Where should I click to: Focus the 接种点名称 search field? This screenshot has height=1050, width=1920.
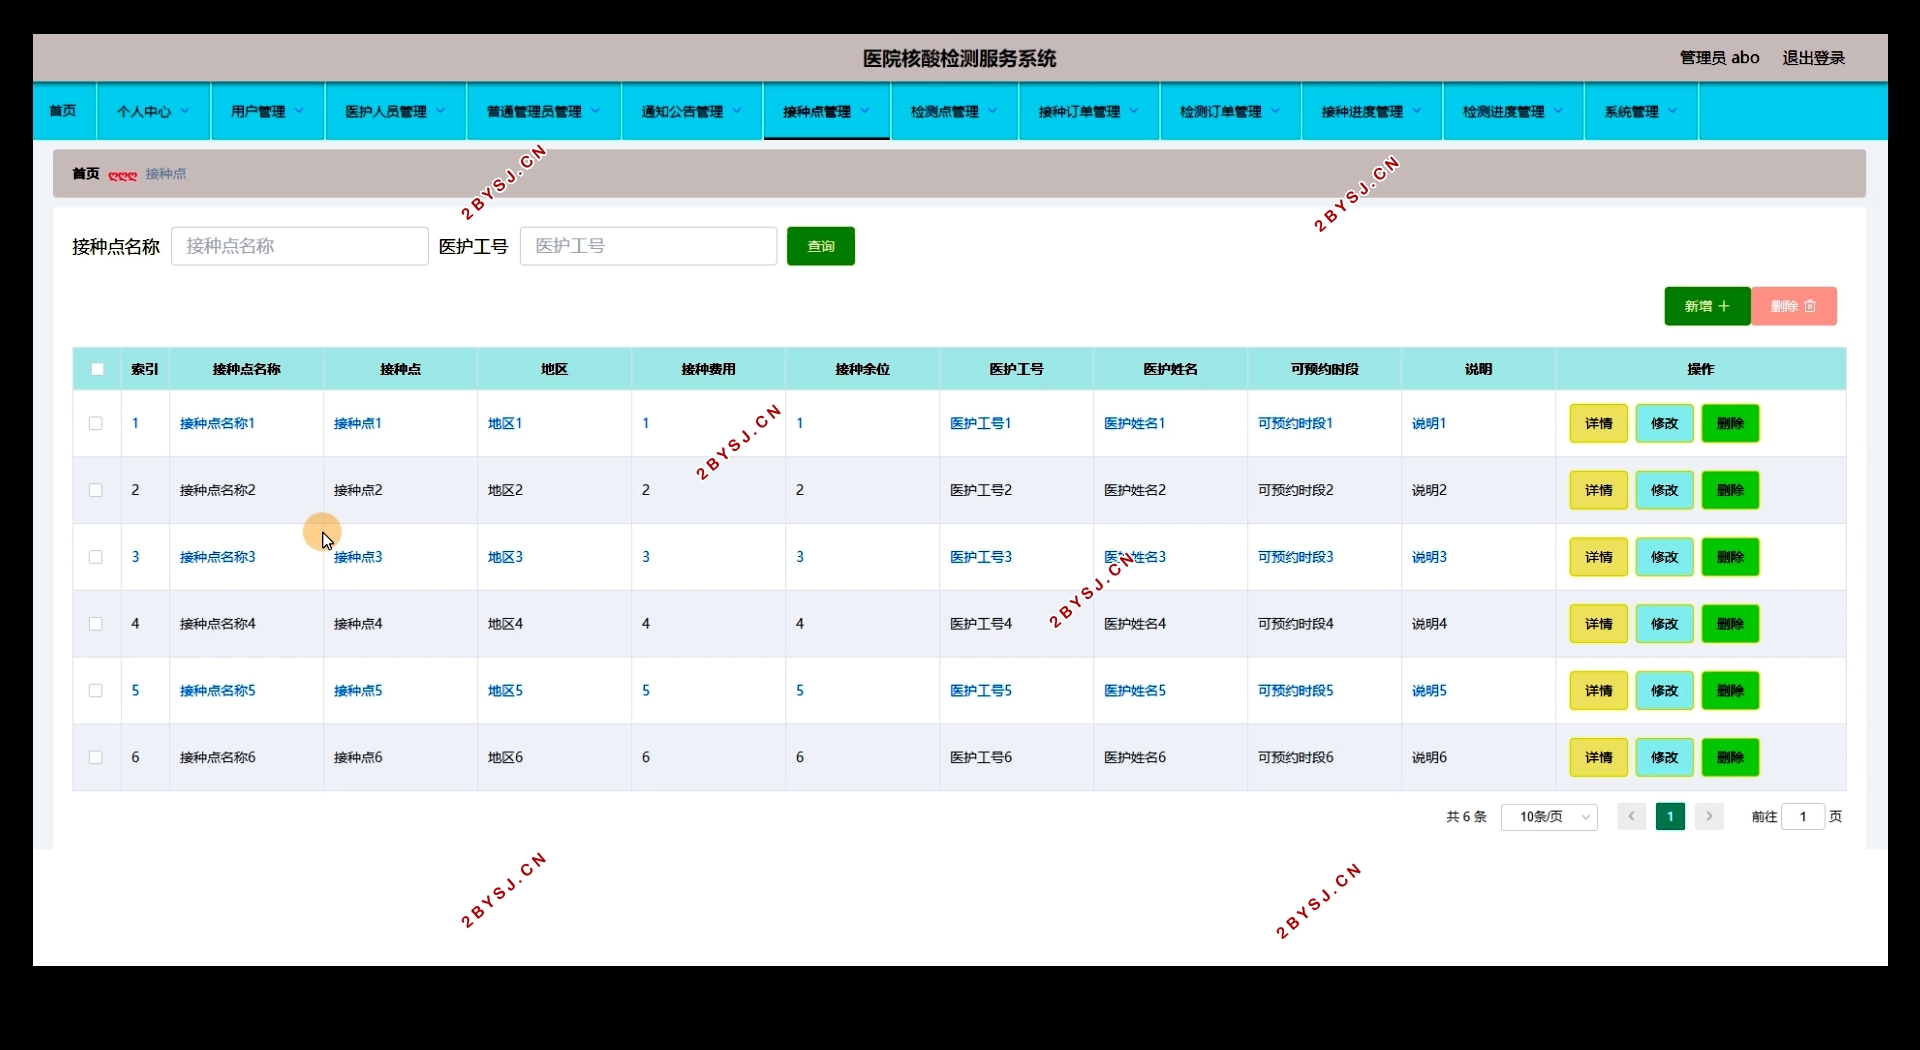(x=300, y=246)
